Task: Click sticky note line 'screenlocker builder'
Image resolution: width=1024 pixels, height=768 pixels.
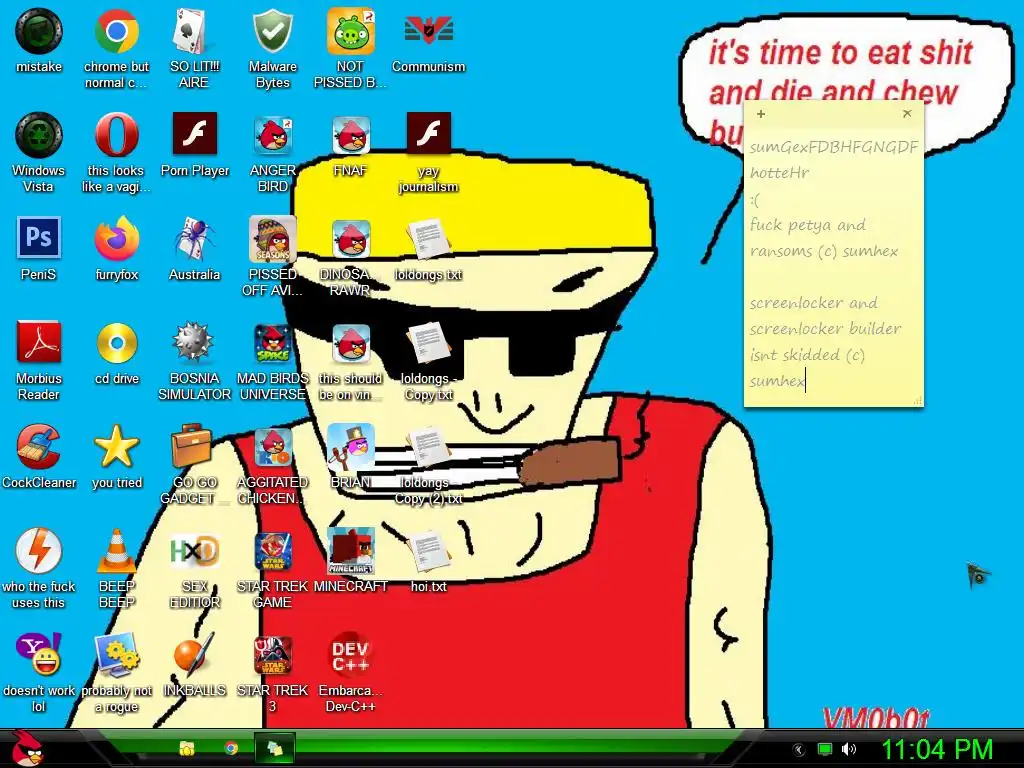Action: pos(825,328)
